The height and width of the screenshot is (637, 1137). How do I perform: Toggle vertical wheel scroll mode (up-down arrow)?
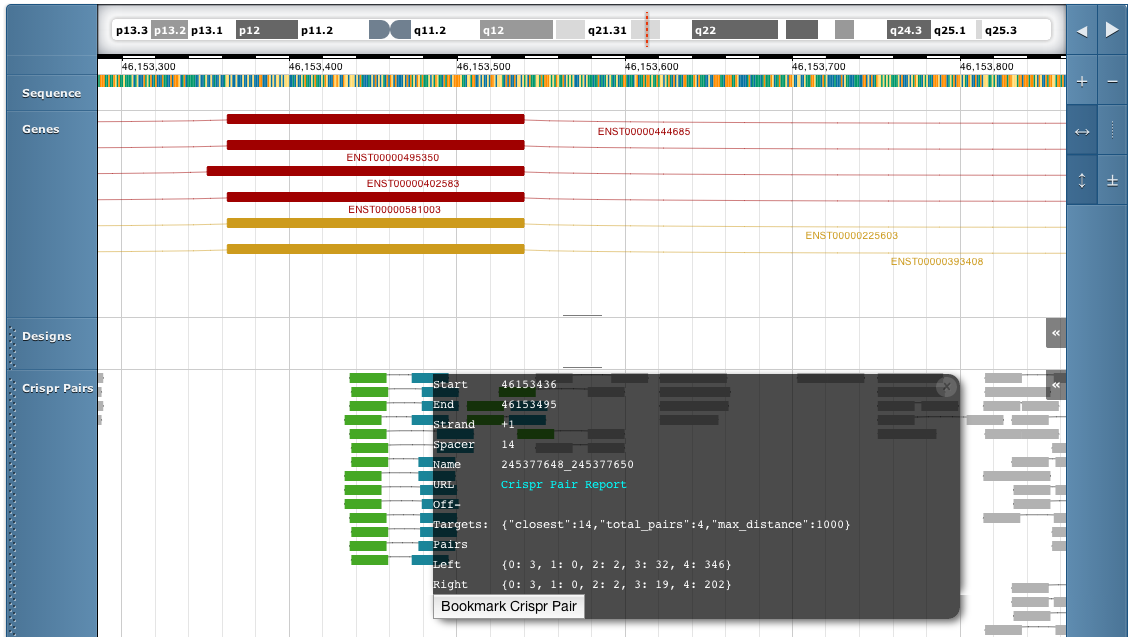point(1081,180)
